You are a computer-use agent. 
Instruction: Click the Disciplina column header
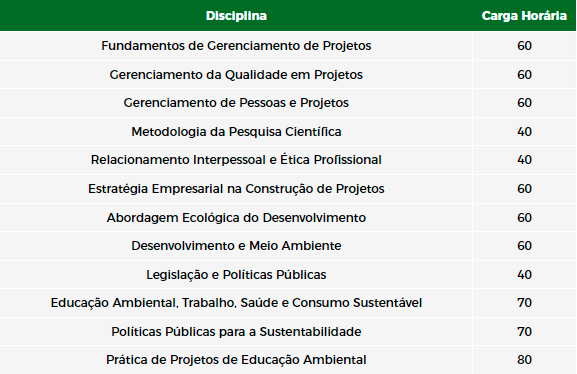236,15
